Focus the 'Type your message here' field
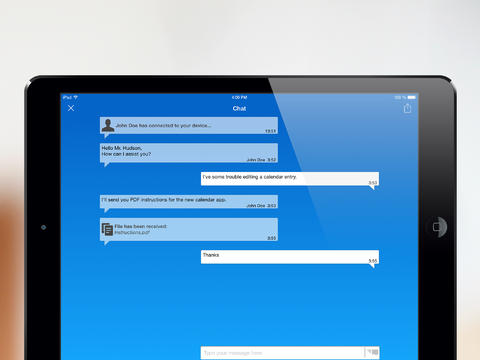 [x=282, y=353]
